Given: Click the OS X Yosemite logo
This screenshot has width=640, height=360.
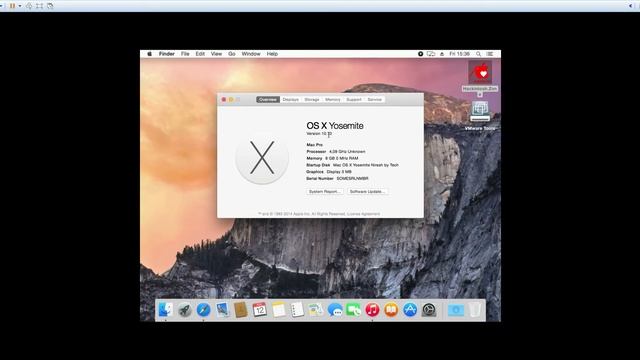Looking at the screenshot, I should [x=262, y=158].
